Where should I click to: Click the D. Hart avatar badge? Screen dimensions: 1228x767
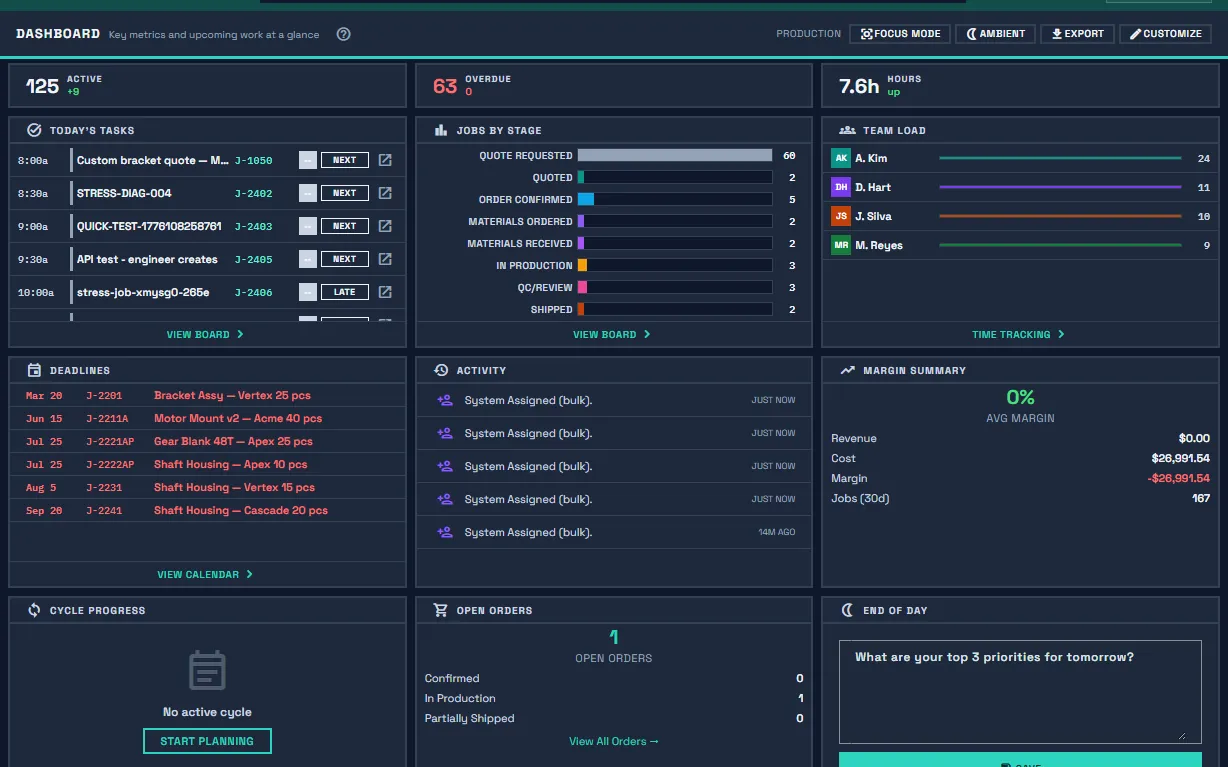coord(841,187)
